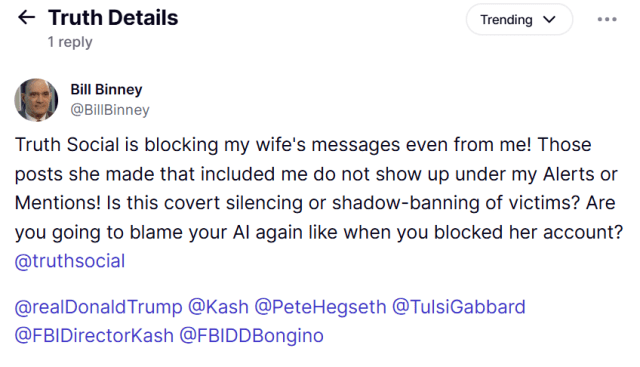
Task: Open the @realDonaldTrump mention
Action: coord(98,307)
